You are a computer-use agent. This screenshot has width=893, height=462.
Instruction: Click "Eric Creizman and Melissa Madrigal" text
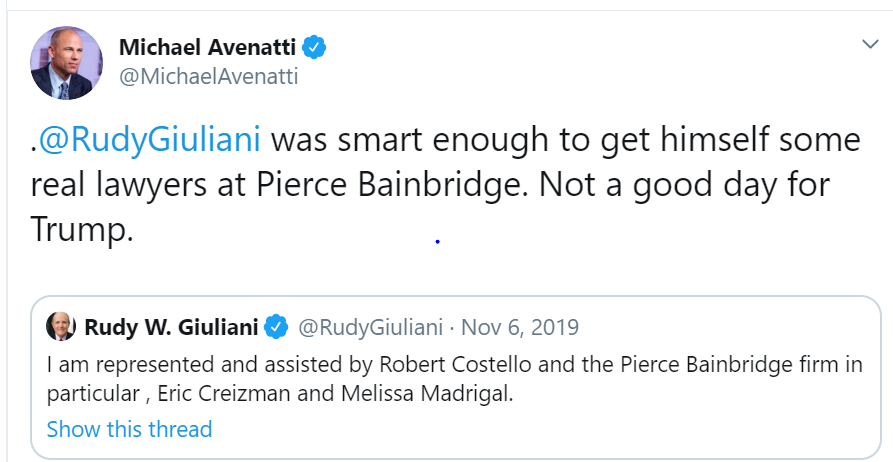328,393
